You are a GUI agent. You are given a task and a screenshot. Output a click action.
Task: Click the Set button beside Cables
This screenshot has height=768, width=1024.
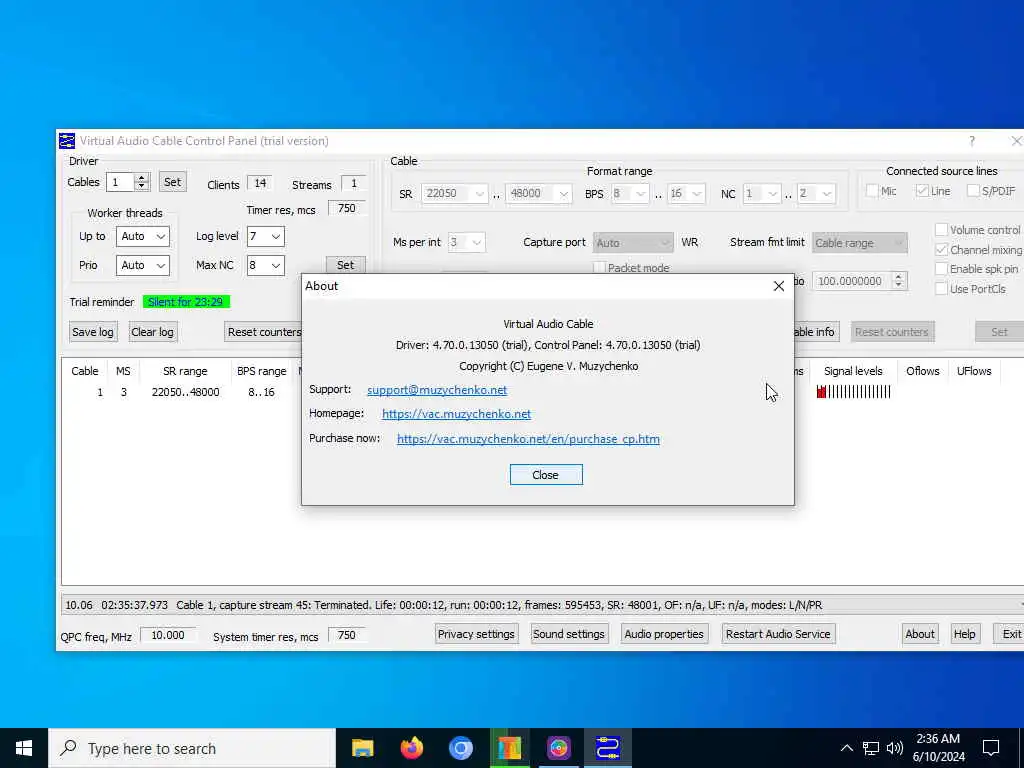pos(172,182)
